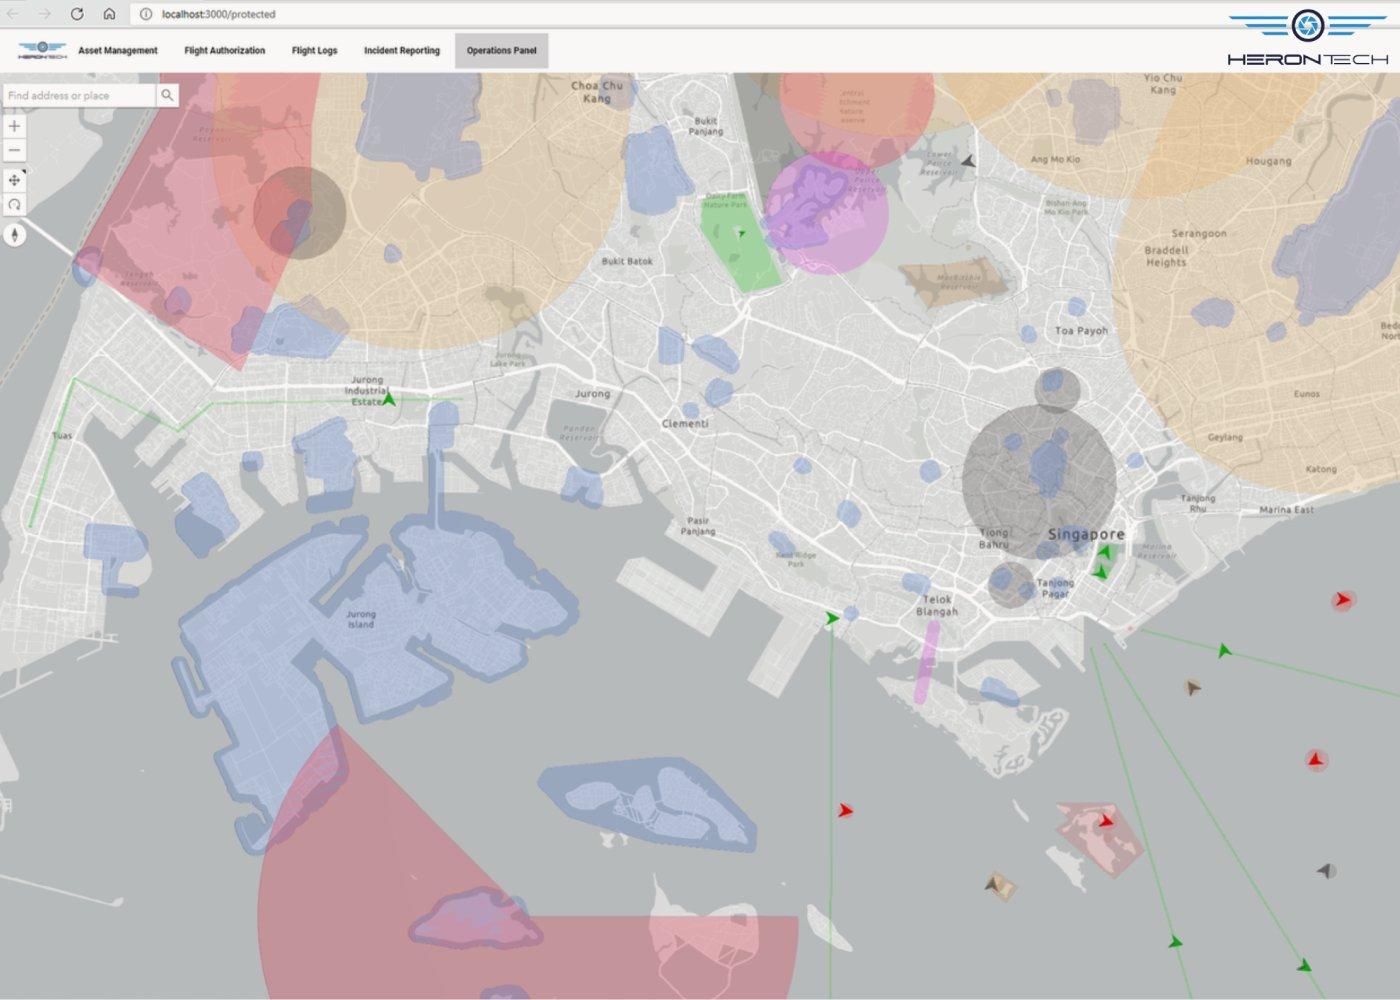The height and width of the screenshot is (1000, 1400).
Task: Focus the Find address or place field
Action: 80,95
